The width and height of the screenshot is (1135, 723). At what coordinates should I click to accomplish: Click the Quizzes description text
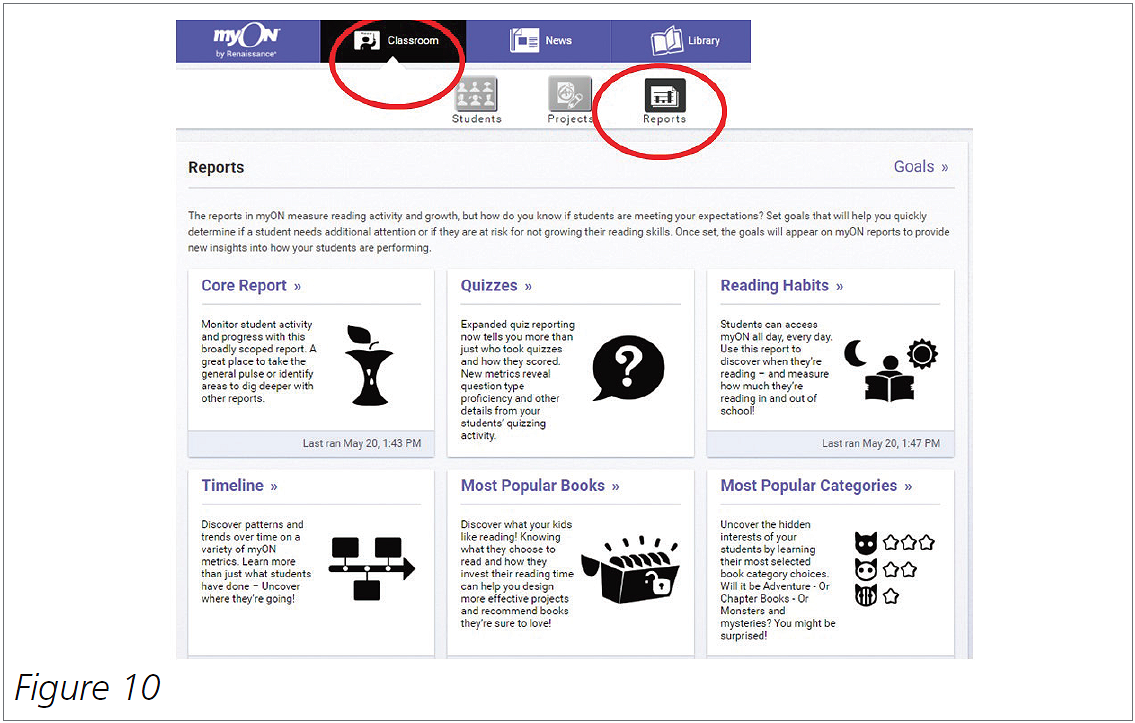(518, 380)
